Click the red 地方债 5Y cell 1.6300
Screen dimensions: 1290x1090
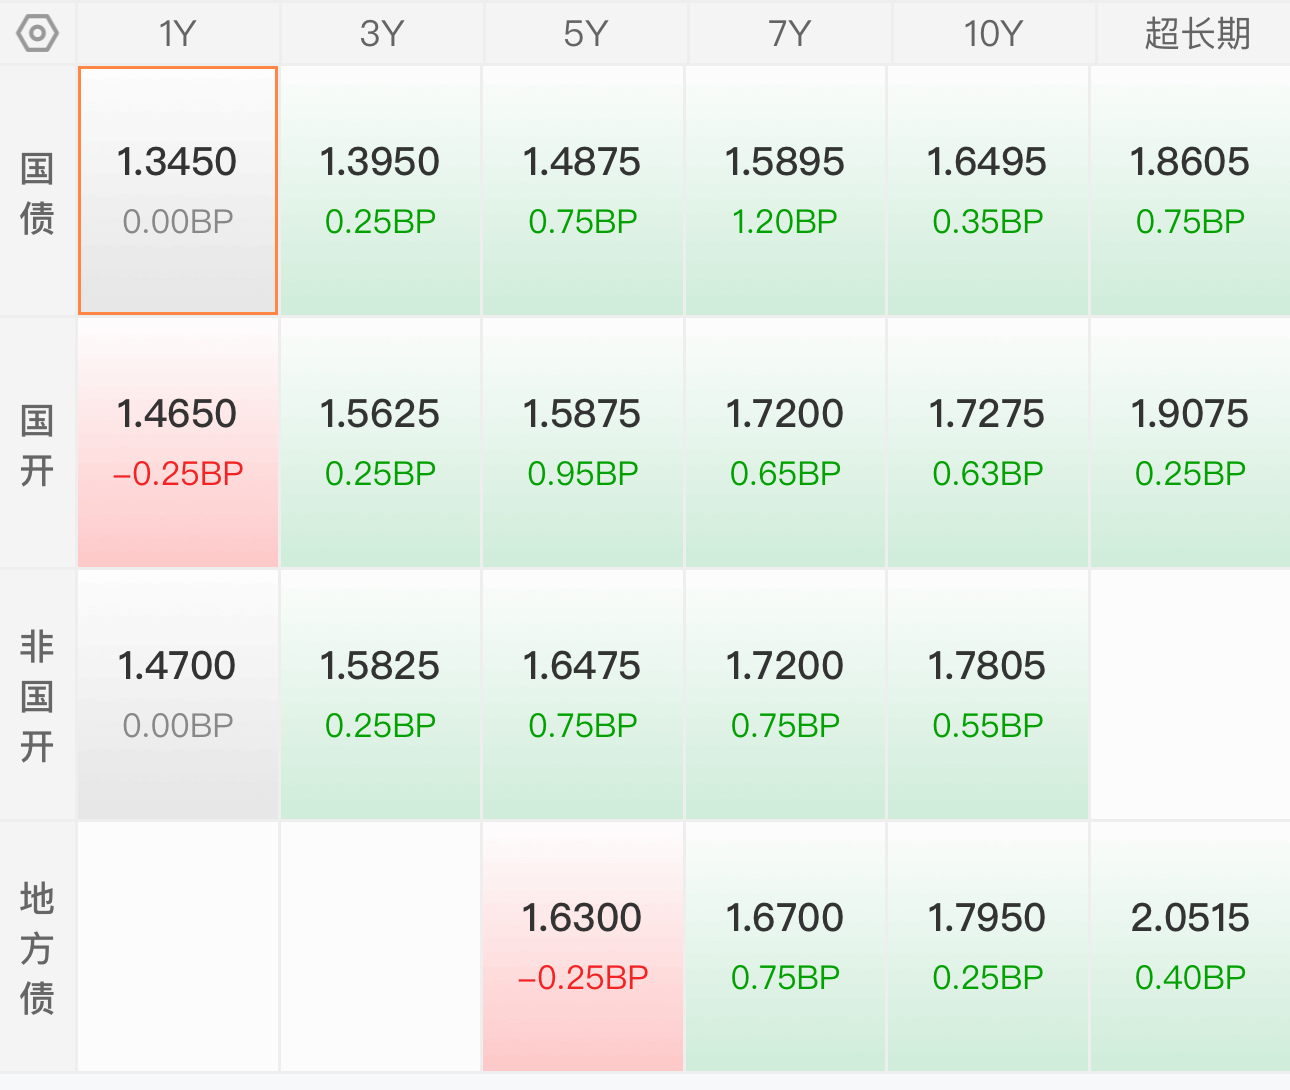pyautogui.click(x=583, y=947)
